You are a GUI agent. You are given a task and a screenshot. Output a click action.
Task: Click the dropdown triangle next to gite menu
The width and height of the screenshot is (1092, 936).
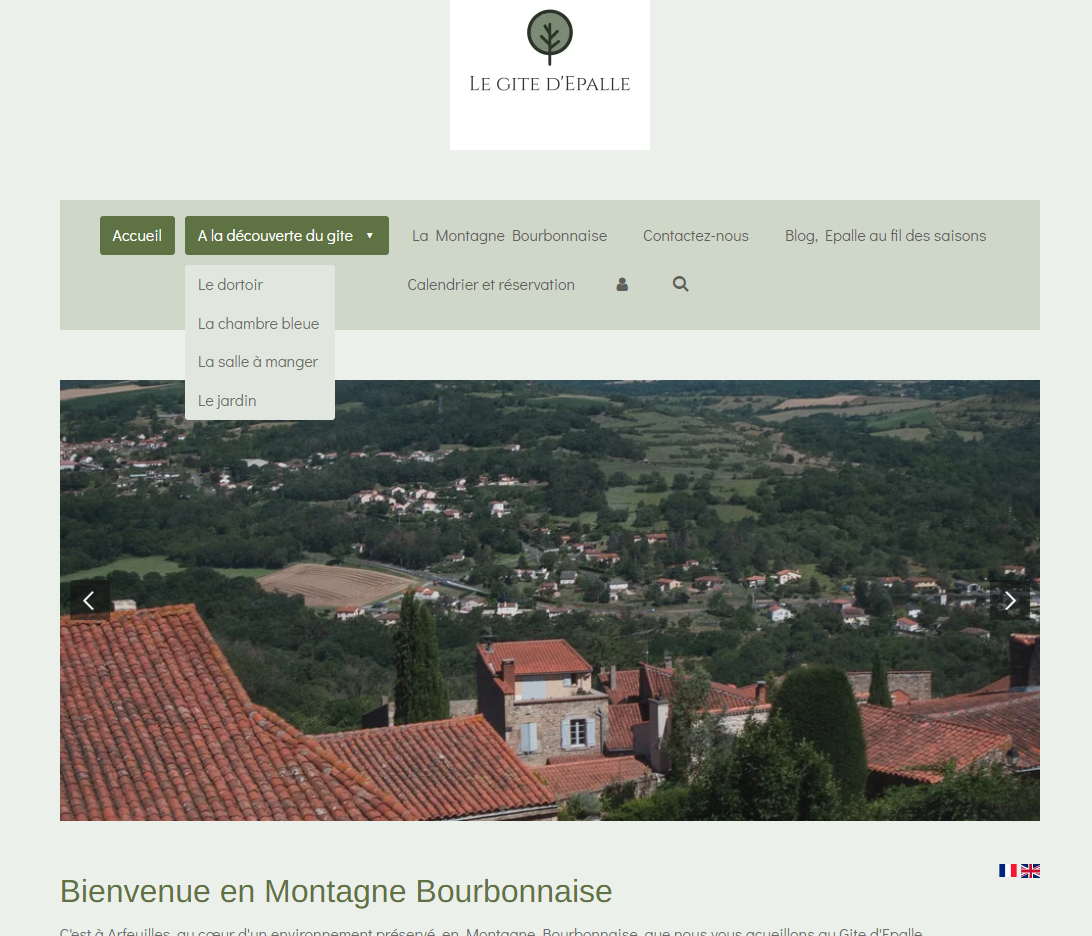[369, 236]
